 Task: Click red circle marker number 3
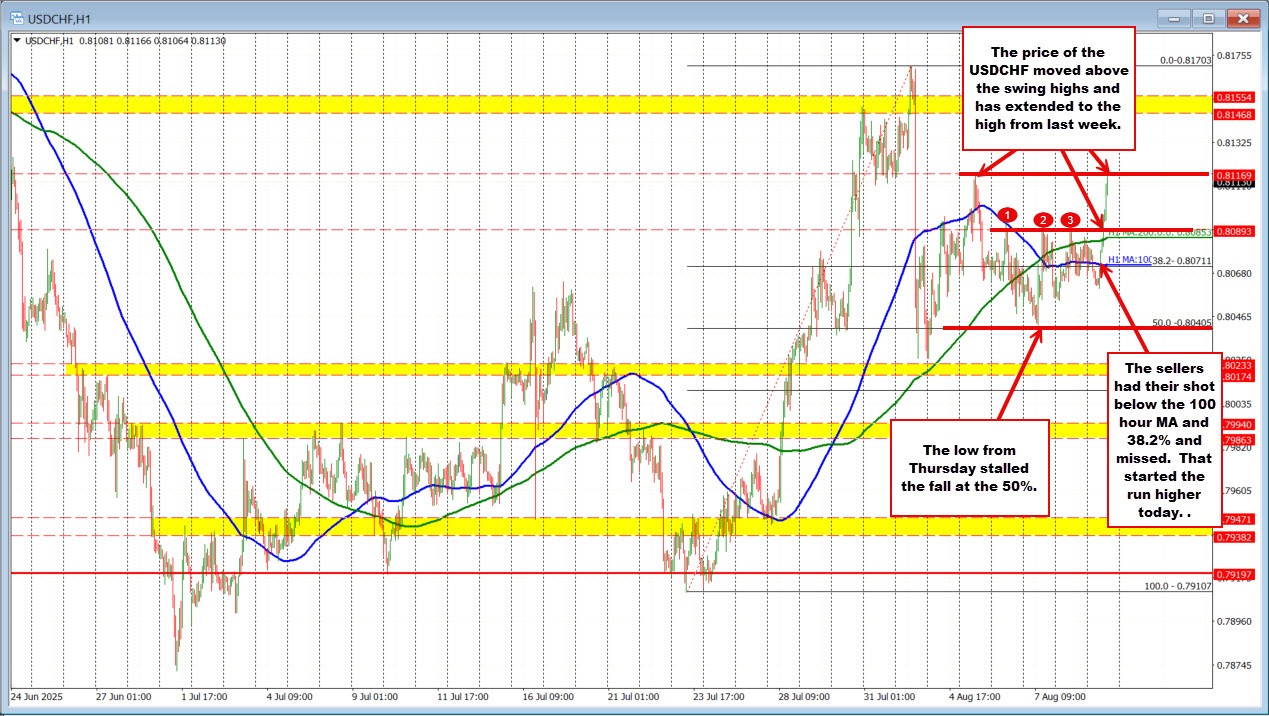point(1070,219)
